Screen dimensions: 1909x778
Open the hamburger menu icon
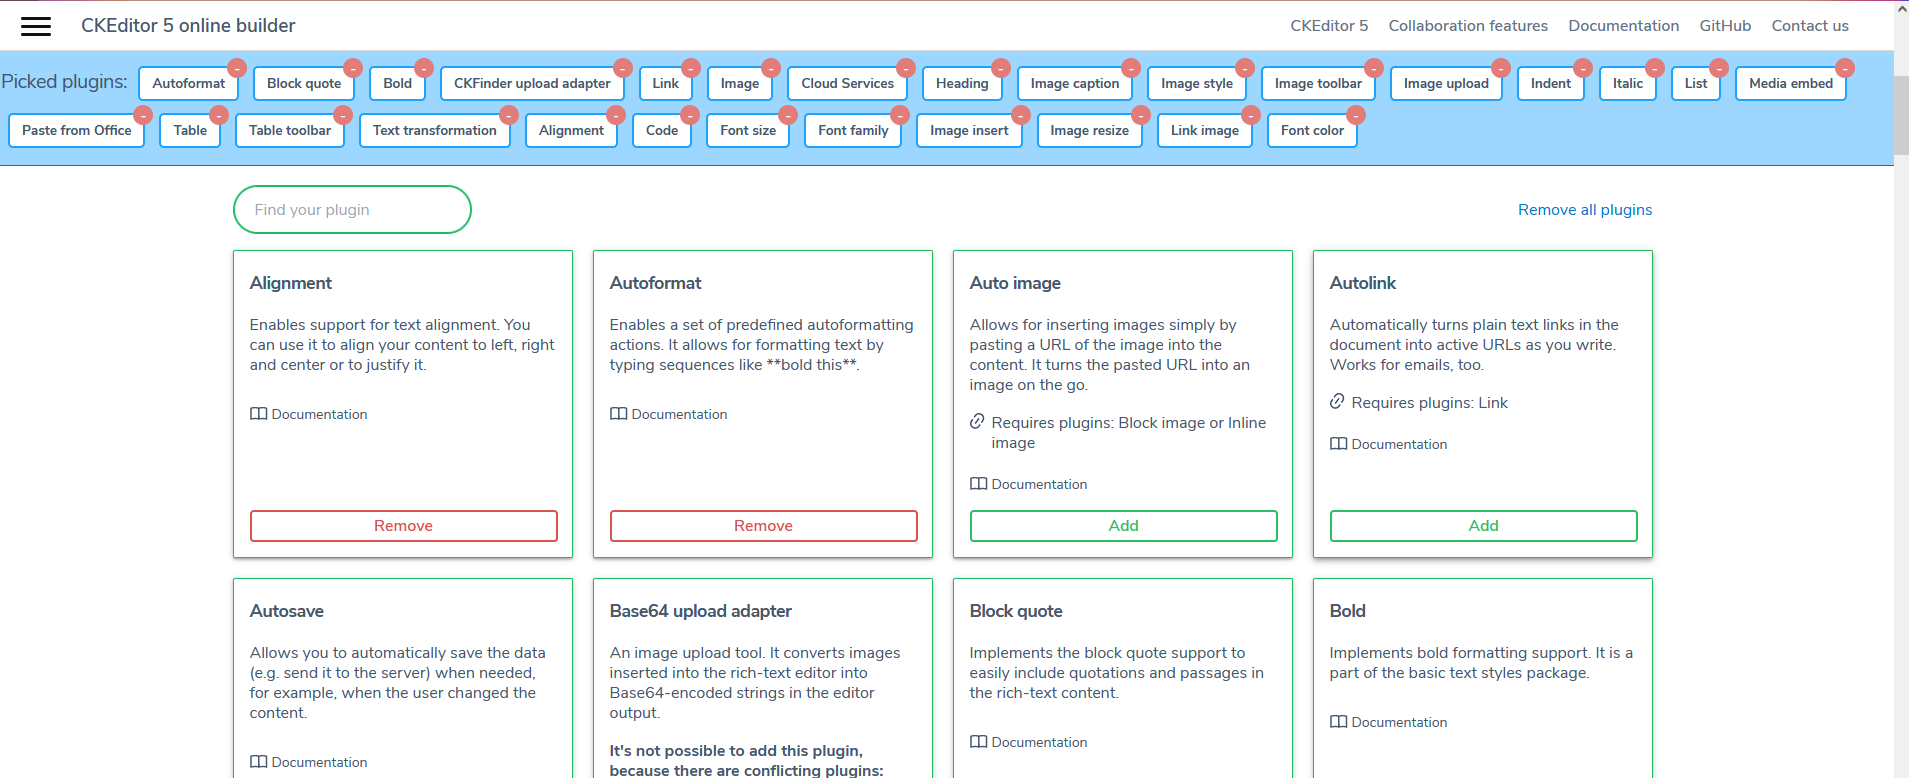[36, 26]
